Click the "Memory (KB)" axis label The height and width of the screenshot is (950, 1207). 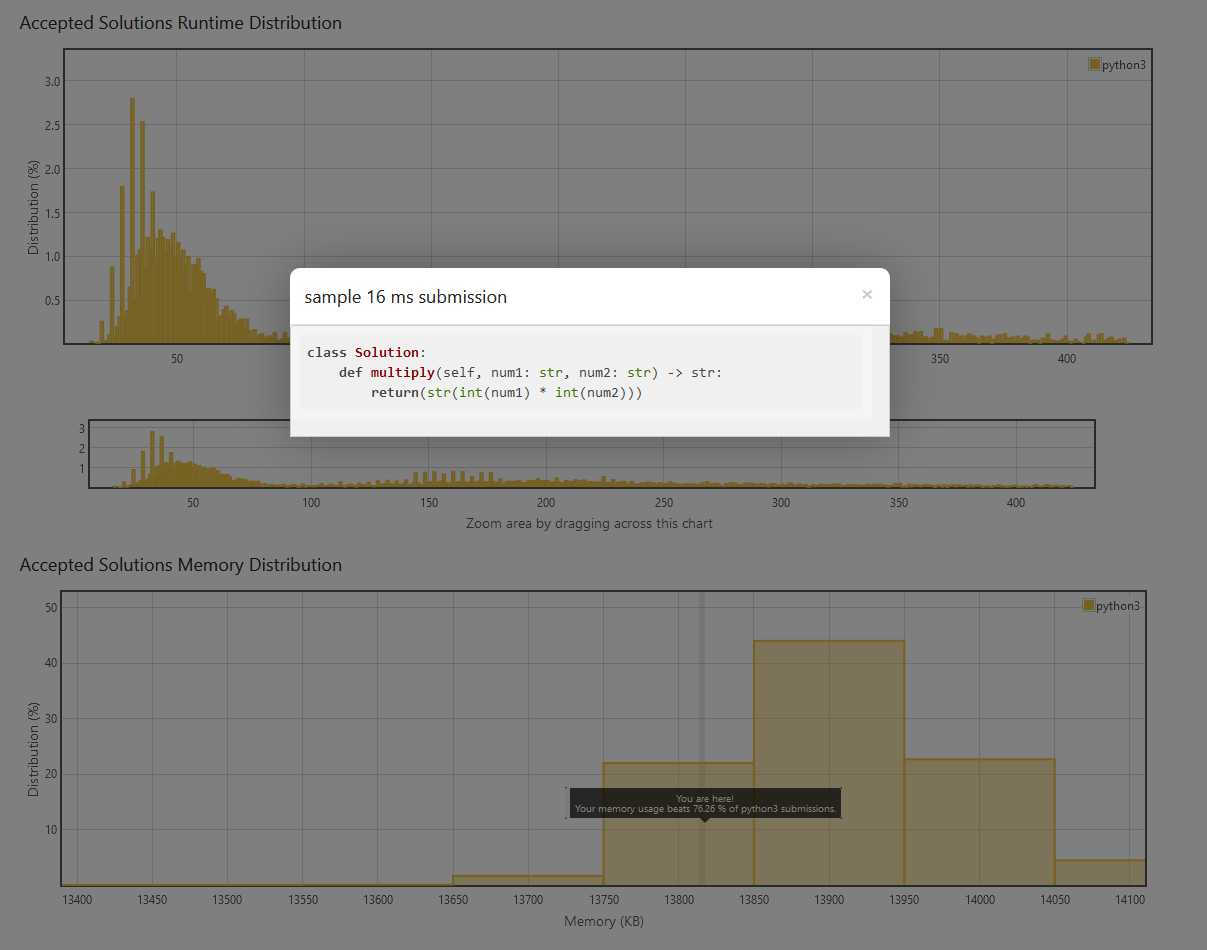tap(603, 921)
